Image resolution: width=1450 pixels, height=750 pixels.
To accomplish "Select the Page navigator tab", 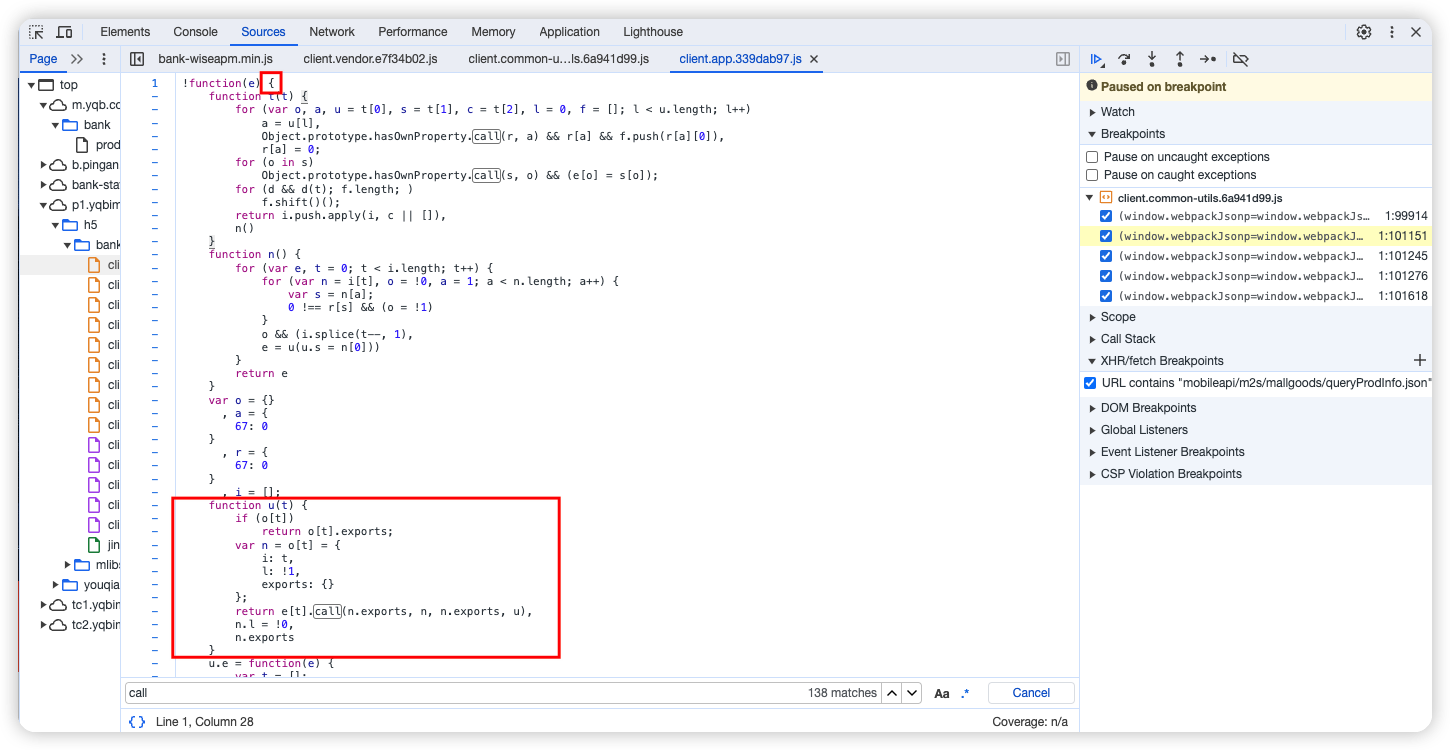I will (43, 59).
